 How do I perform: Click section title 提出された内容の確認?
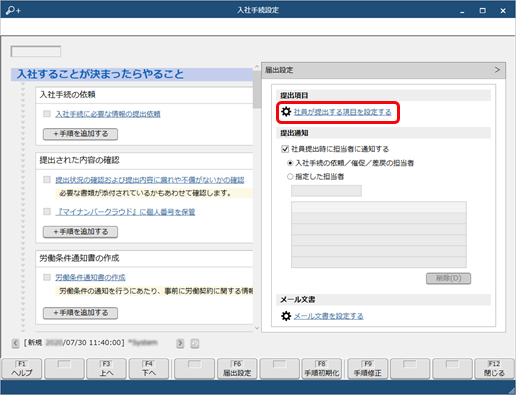click(x=79, y=160)
